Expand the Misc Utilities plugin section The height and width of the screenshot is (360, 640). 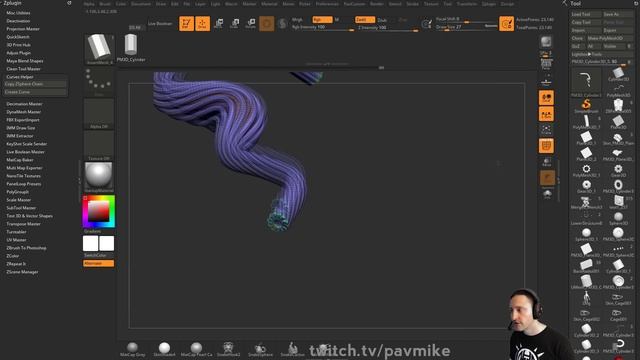coord(18,13)
